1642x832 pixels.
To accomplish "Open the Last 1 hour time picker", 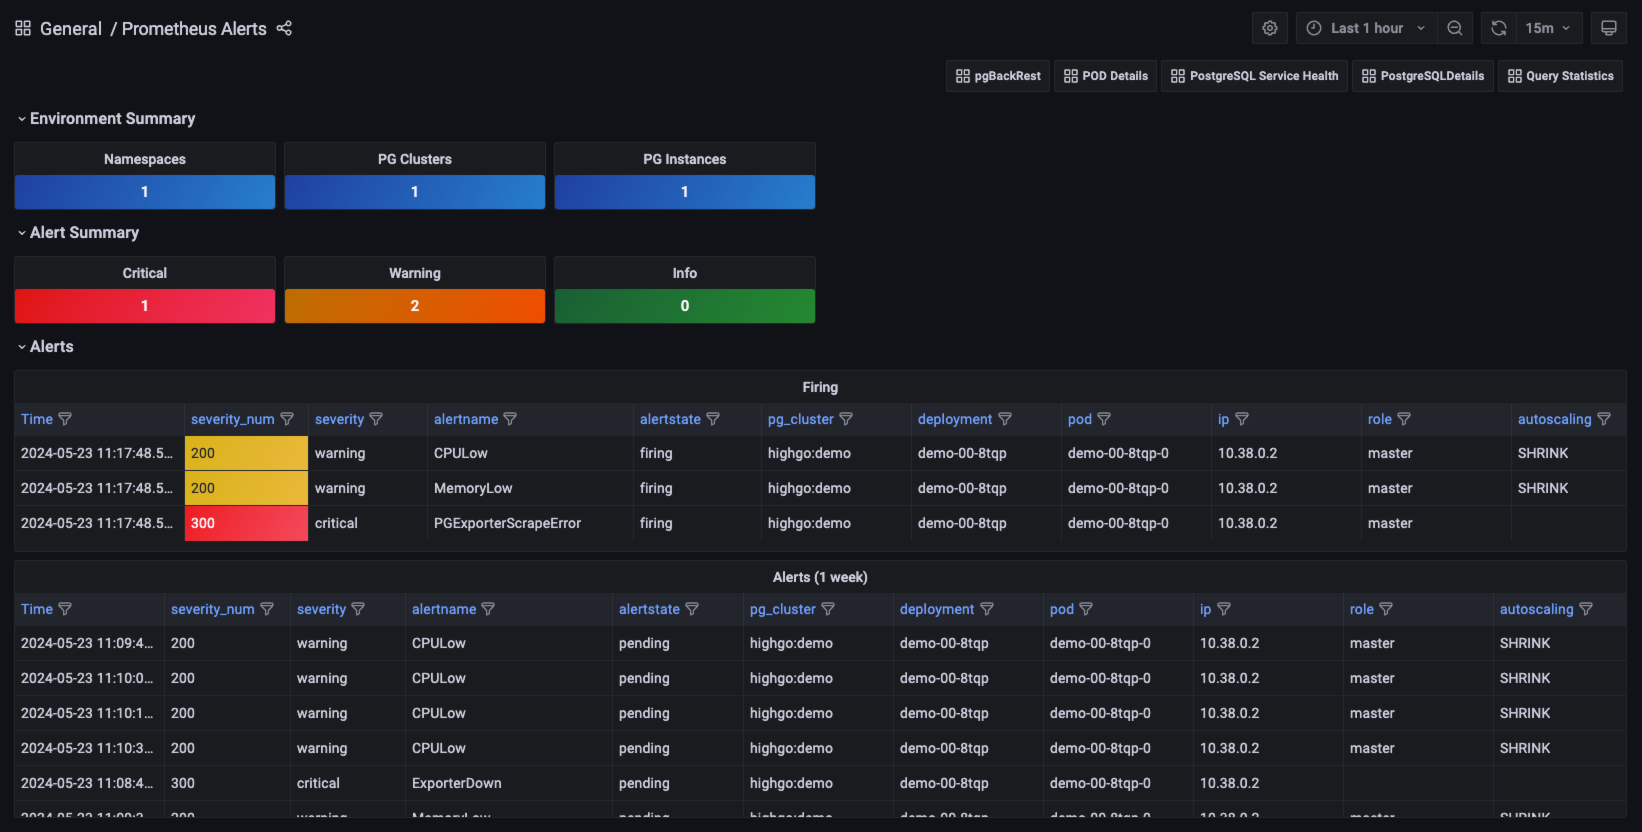I will 1366,28.
